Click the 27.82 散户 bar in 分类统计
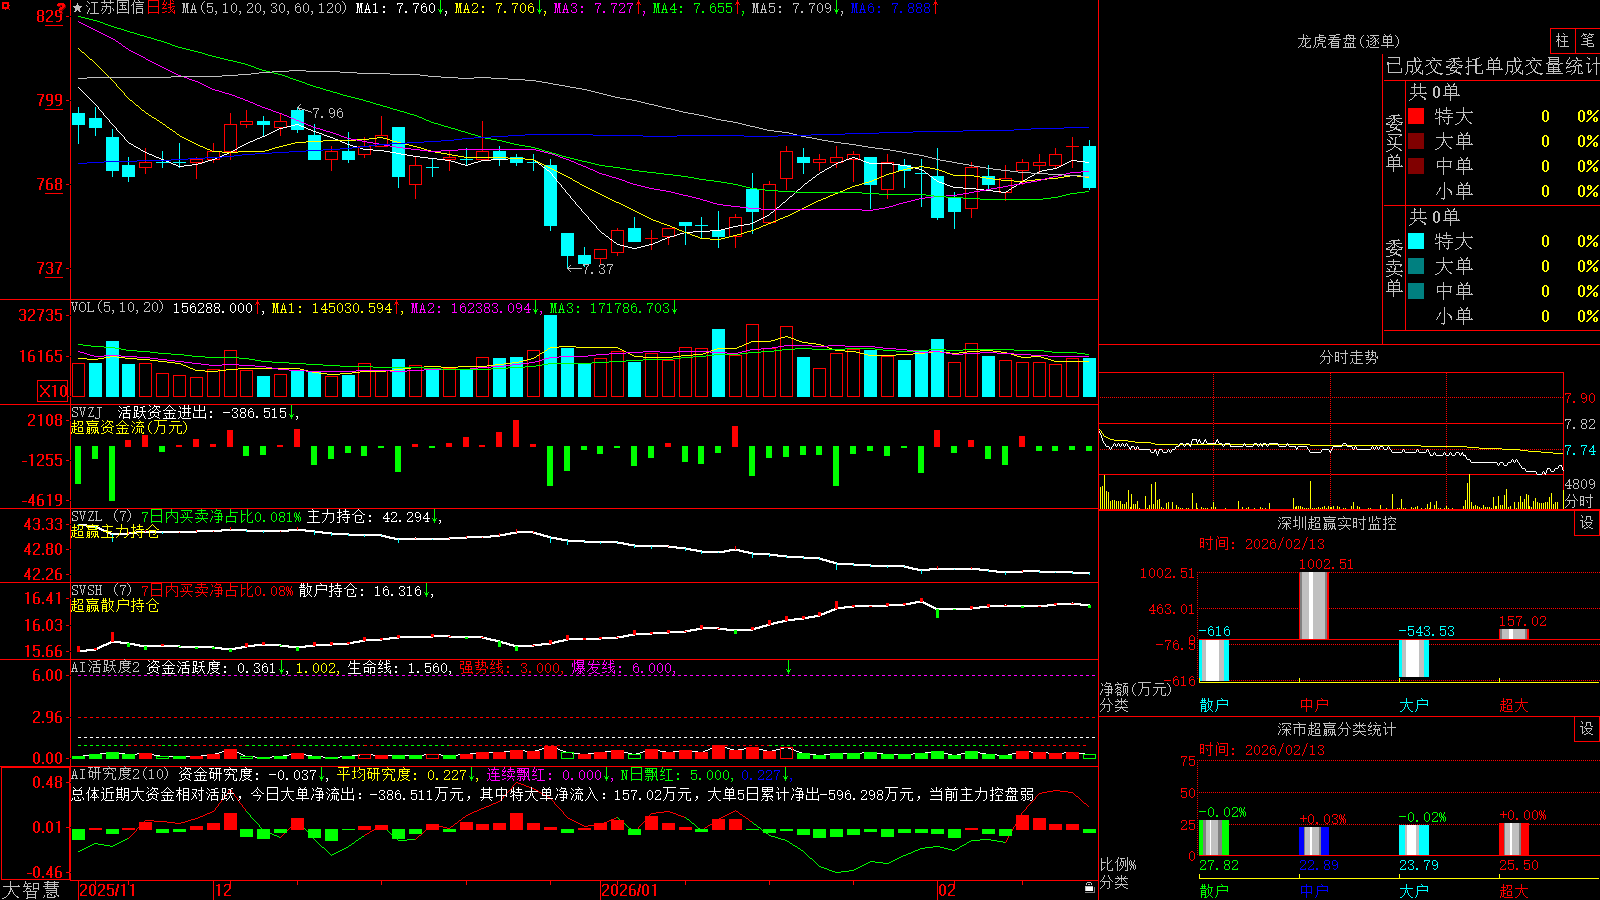1600x900 pixels. point(1214,838)
